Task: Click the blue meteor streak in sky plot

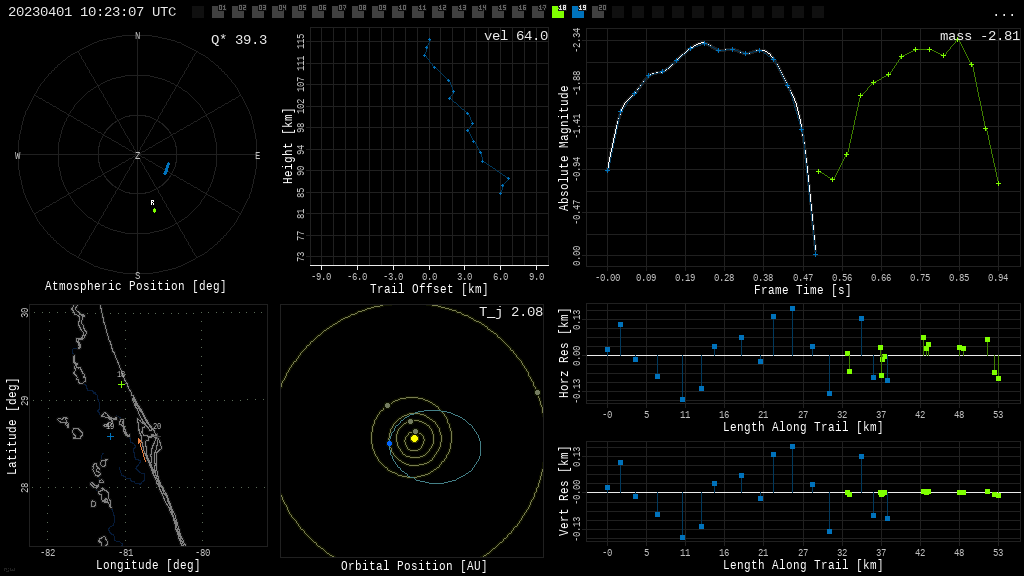Action: (x=167, y=168)
